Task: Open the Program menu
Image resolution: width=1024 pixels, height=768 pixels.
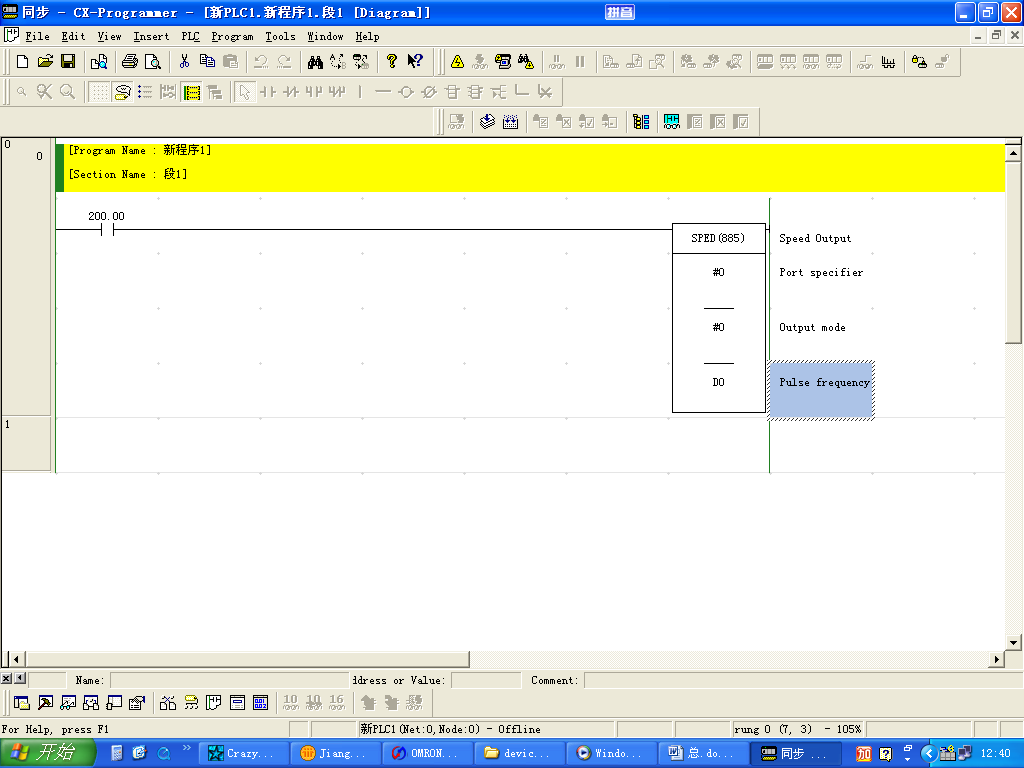Action: pos(232,37)
